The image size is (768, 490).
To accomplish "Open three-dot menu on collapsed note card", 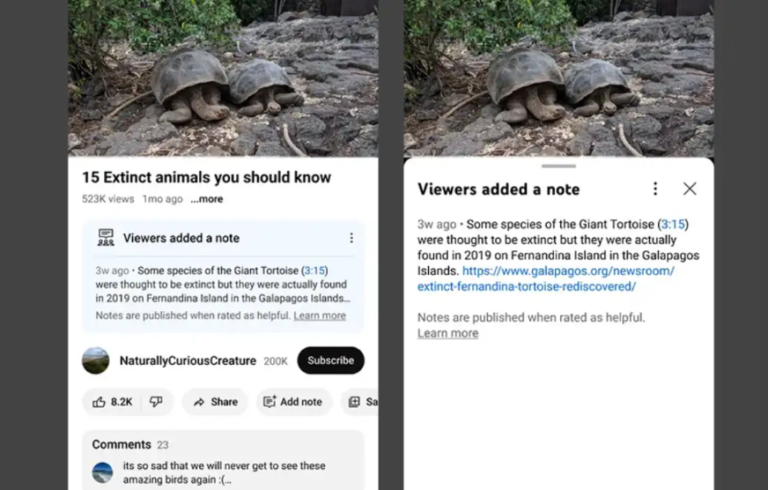I will pyautogui.click(x=351, y=238).
